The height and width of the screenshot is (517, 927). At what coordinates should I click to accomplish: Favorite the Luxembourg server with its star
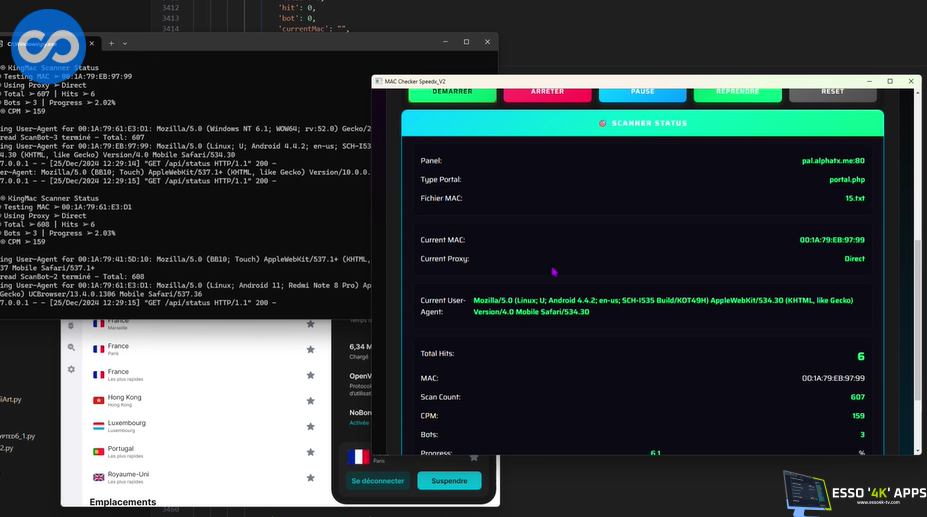click(311, 426)
